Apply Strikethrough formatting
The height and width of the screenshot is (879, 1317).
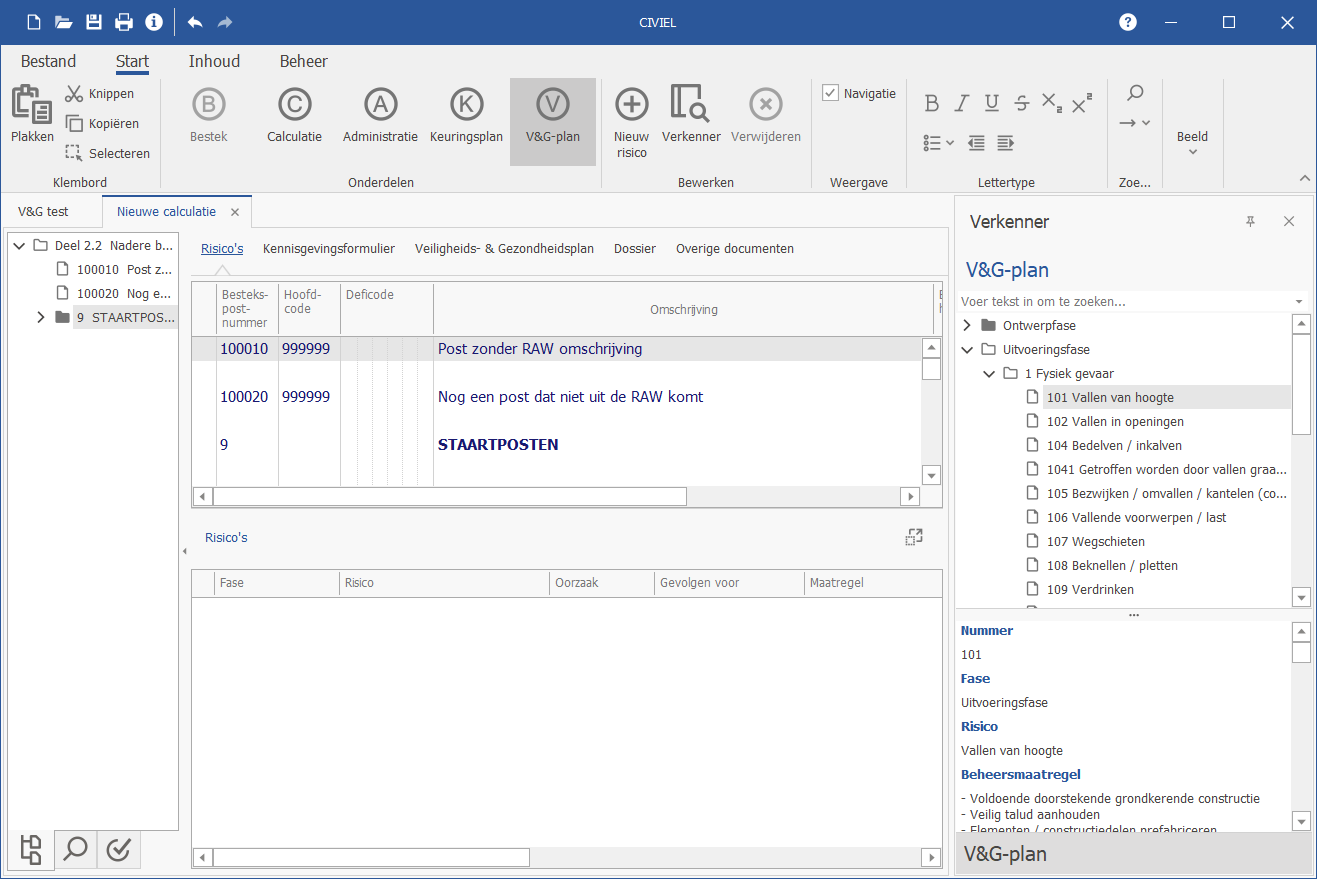coord(1022,103)
